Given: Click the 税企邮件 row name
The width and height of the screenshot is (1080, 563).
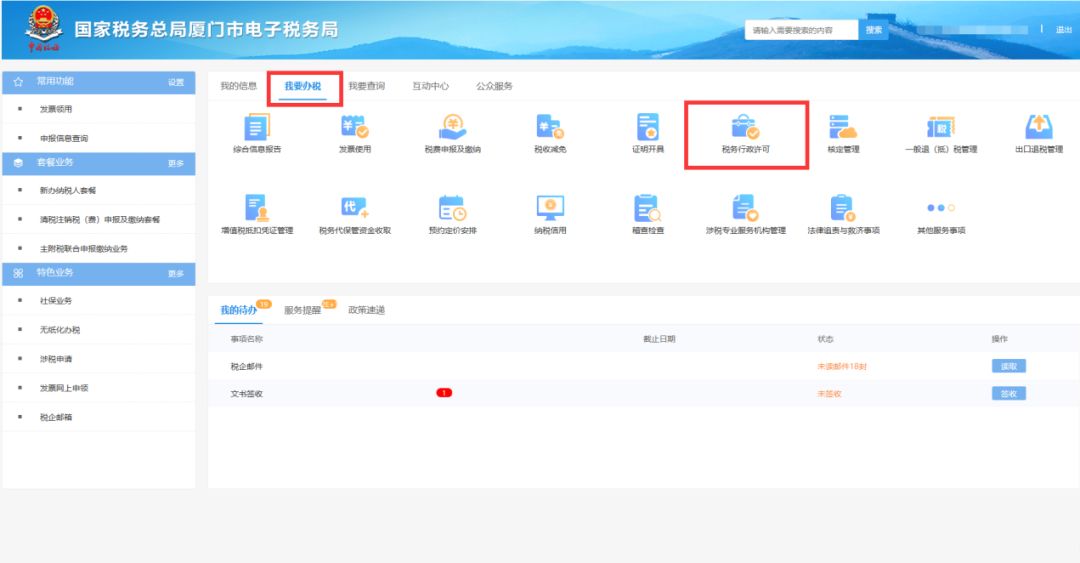Looking at the screenshot, I should click(x=247, y=367).
